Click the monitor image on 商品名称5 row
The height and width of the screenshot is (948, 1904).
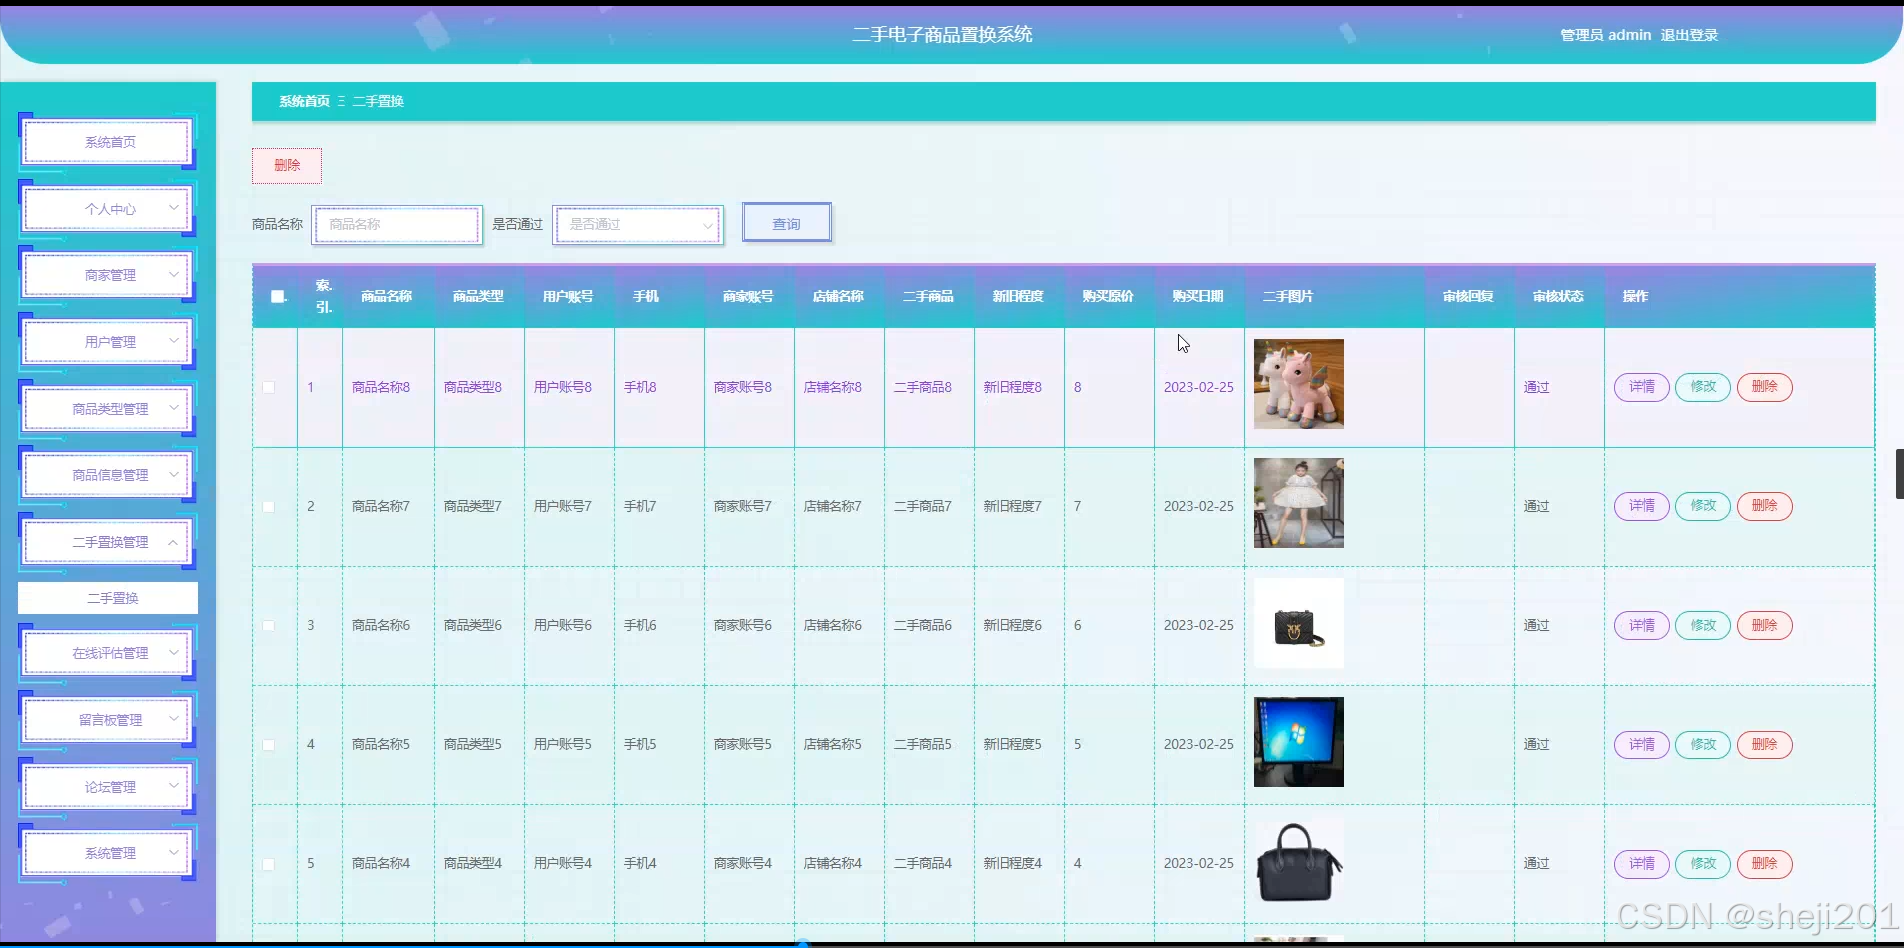click(x=1297, y=741)
